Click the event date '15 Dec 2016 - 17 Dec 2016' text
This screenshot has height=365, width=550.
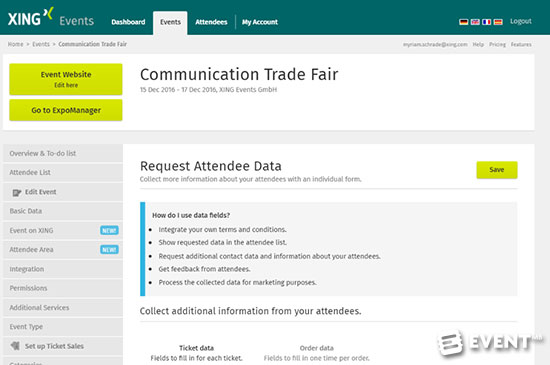point(178,90)
